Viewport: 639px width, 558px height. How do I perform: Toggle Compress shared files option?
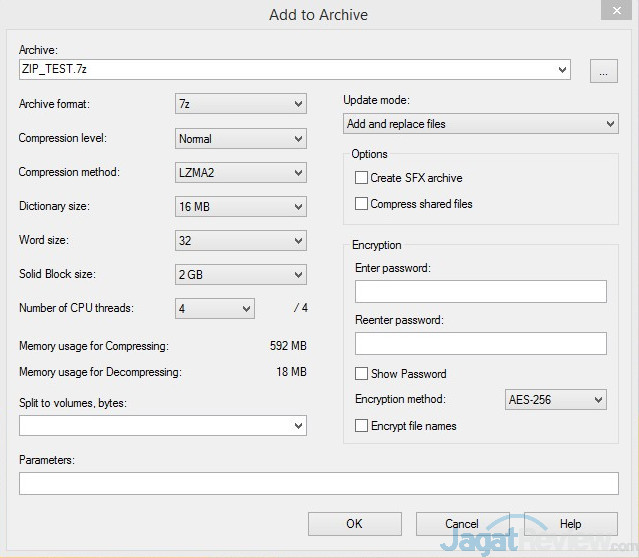362,204
